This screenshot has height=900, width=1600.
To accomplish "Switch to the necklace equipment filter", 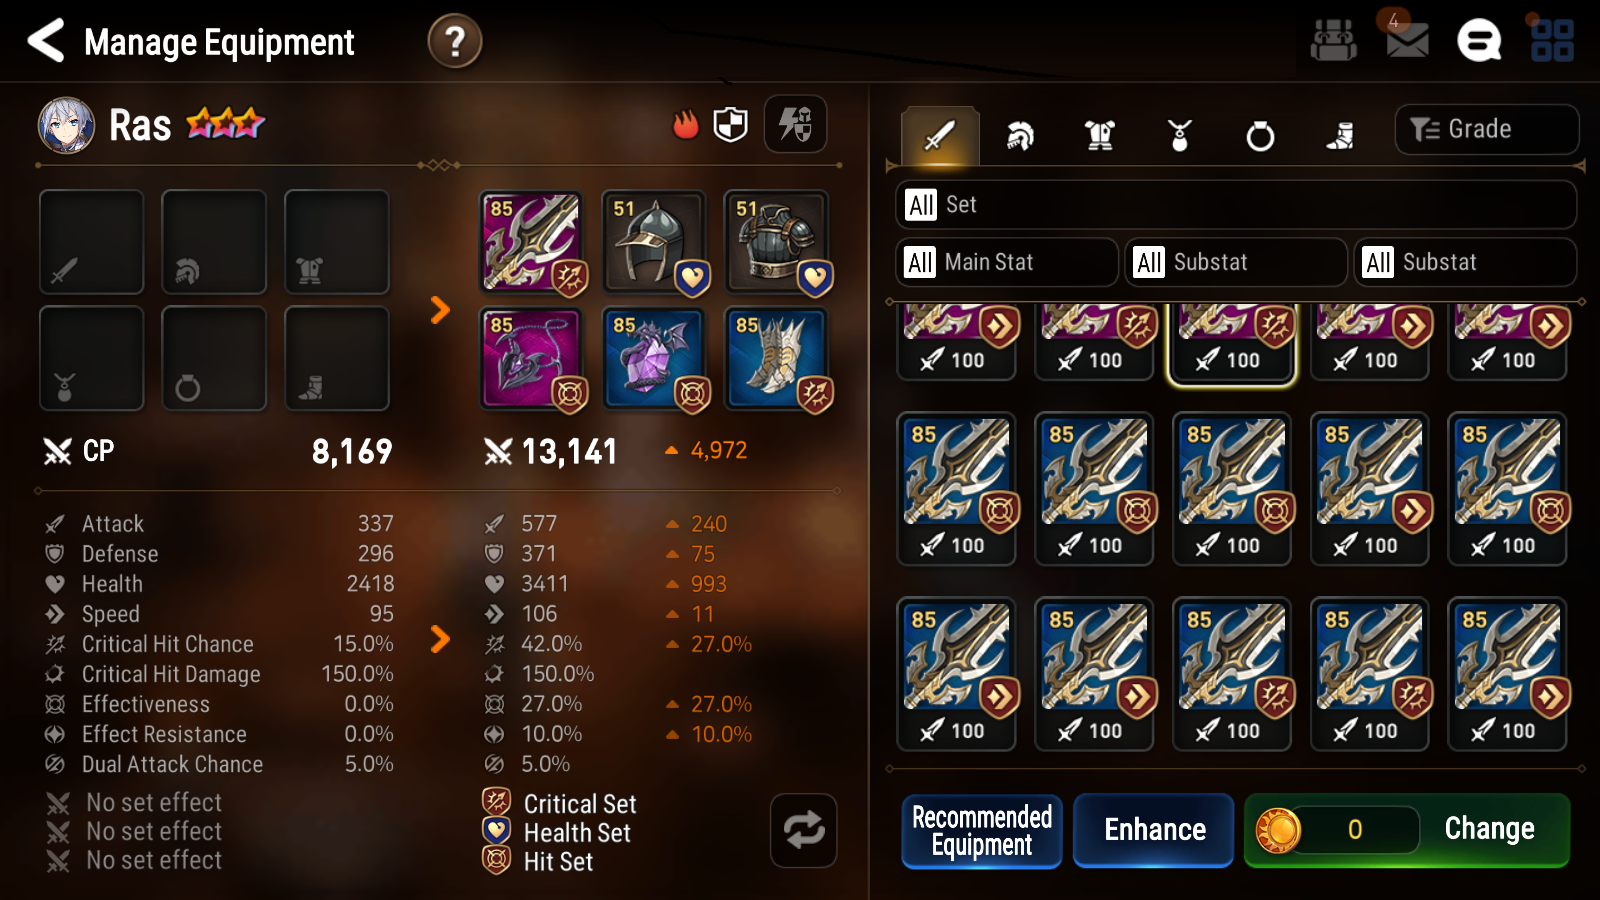I will coord(1180,135).
